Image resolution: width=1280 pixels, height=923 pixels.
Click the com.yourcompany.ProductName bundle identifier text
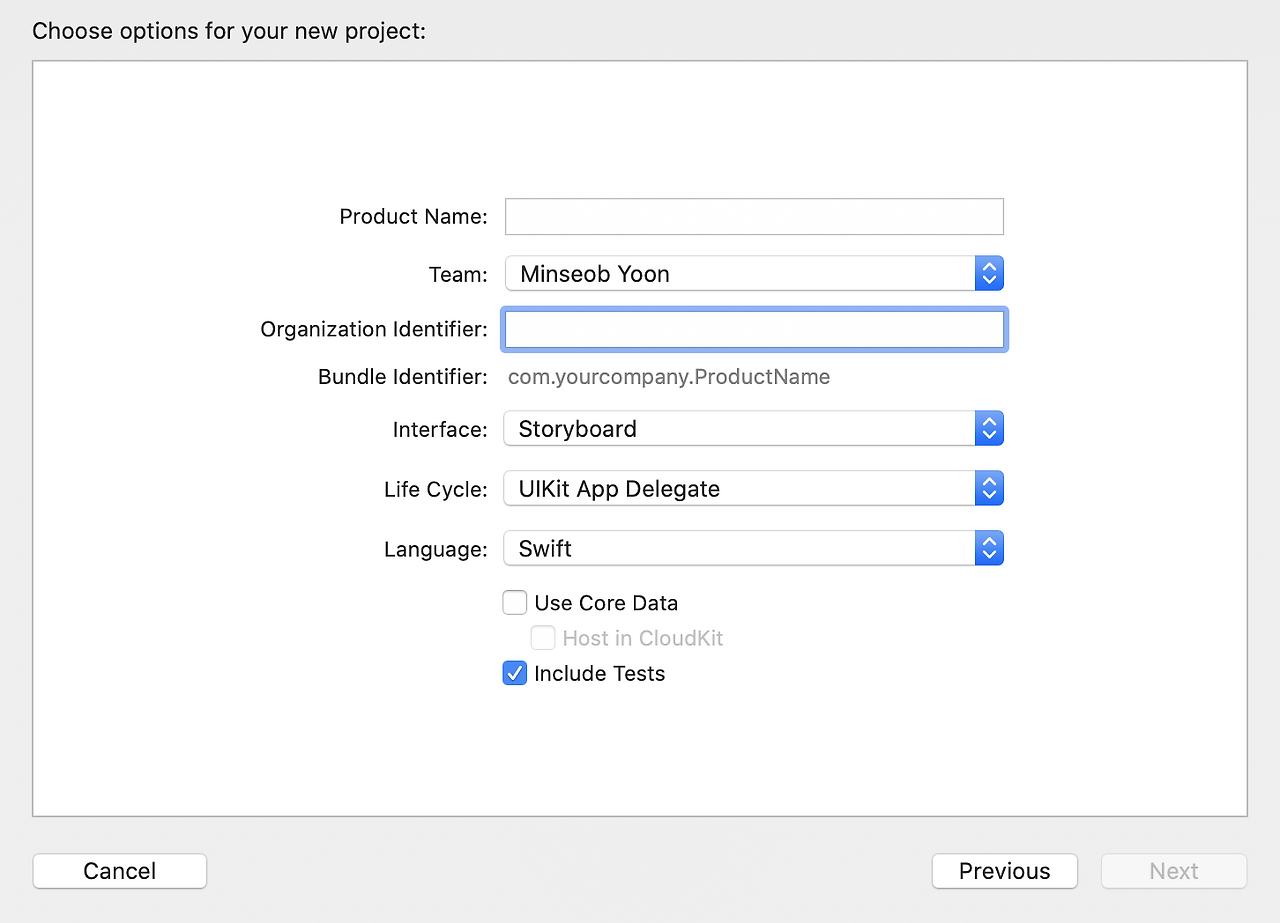pyautogui.click(x=669, y=377)
